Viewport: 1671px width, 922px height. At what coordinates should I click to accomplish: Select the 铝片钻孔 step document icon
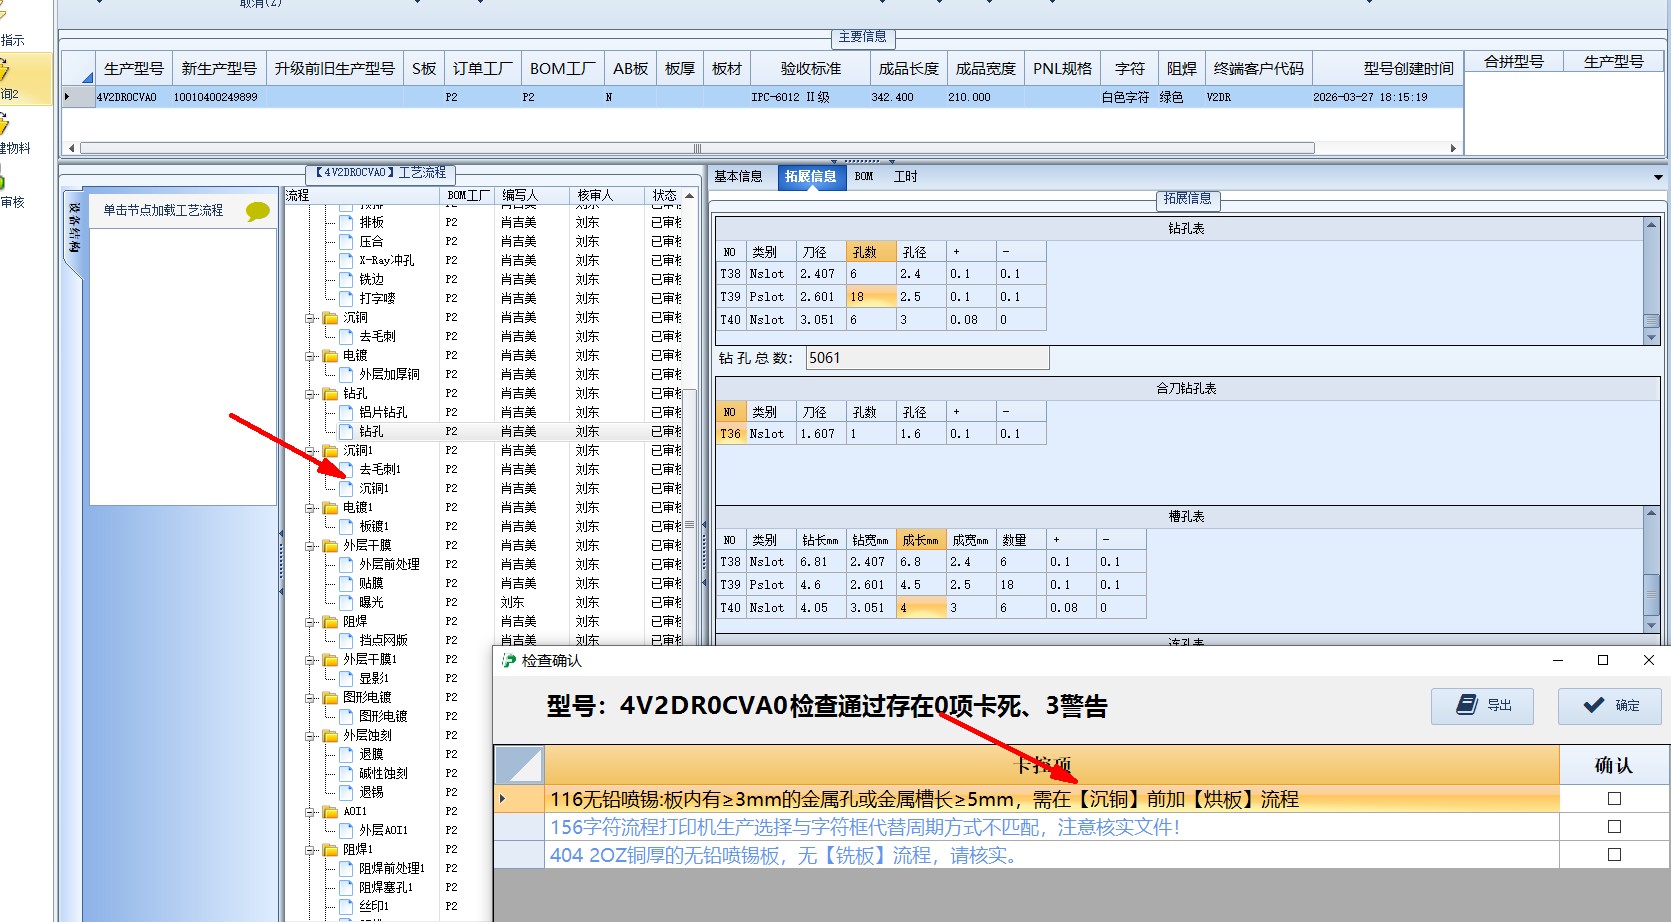point(346,413)
